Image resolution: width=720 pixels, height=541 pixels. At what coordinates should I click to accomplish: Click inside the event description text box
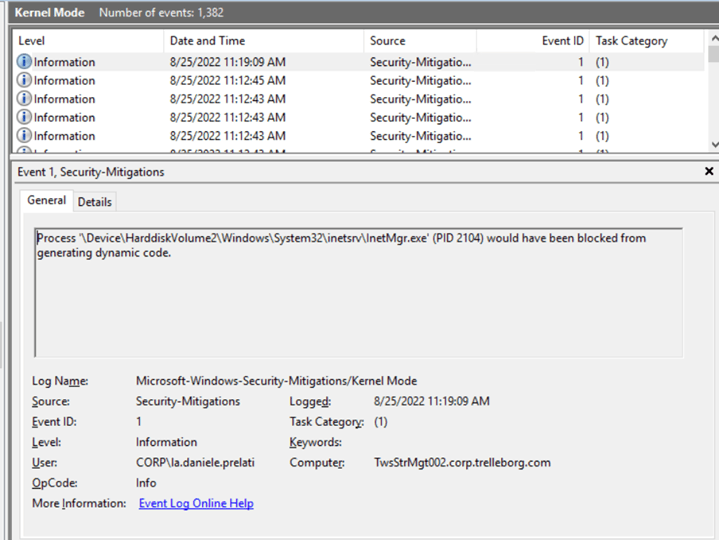tap(358, 293)
